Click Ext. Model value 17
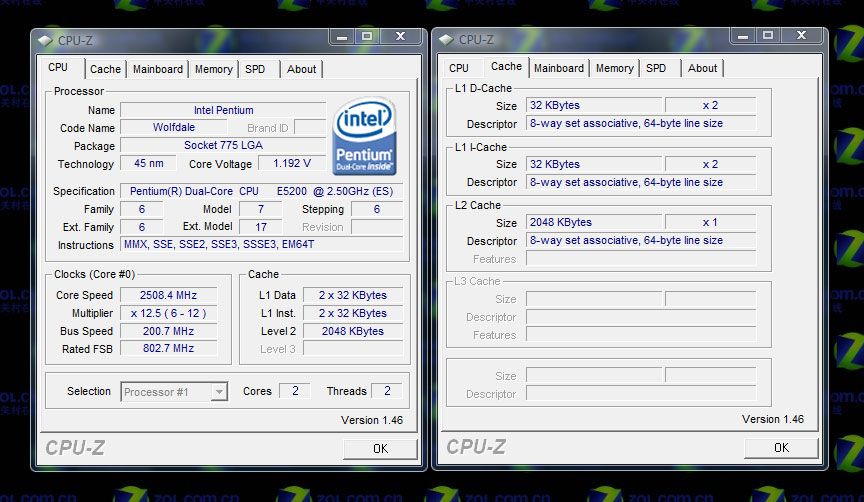Viewport: 864px width, 502px height. tap(261, 227)
